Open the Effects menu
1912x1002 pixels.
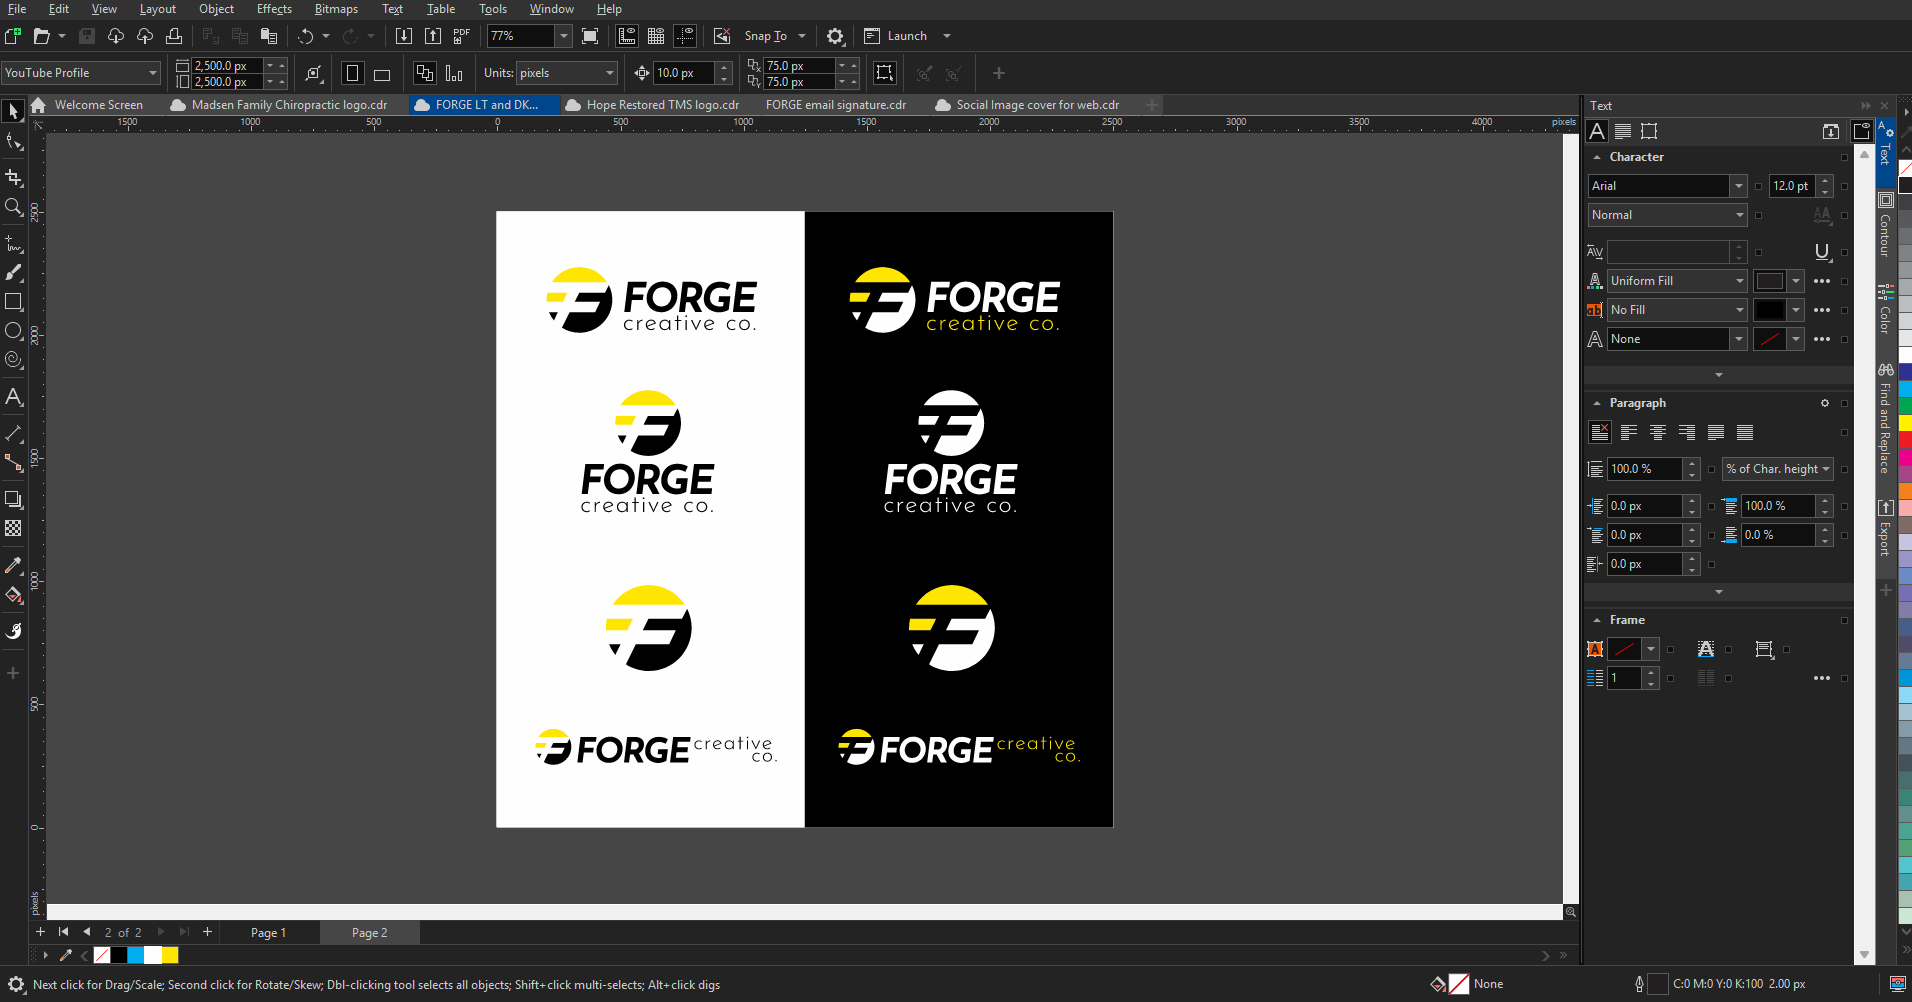pos(274,9)
